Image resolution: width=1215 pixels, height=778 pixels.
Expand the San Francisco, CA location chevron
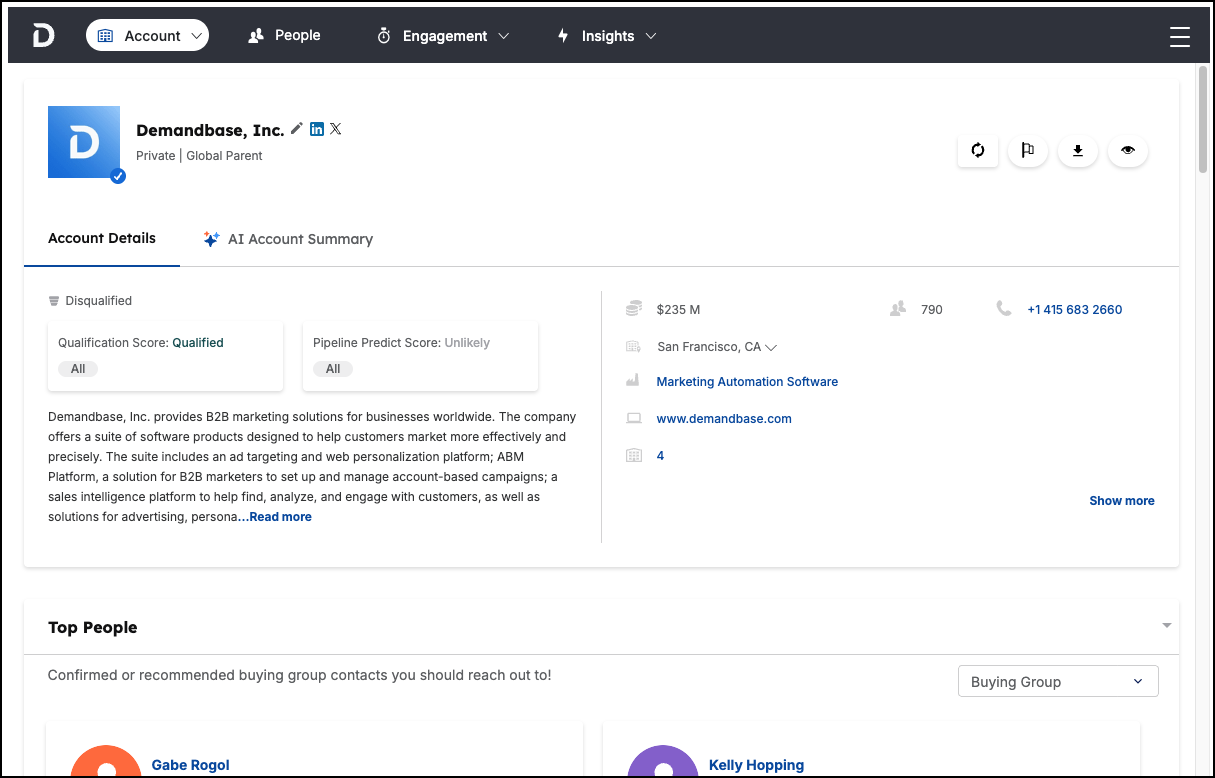[771, 347]
